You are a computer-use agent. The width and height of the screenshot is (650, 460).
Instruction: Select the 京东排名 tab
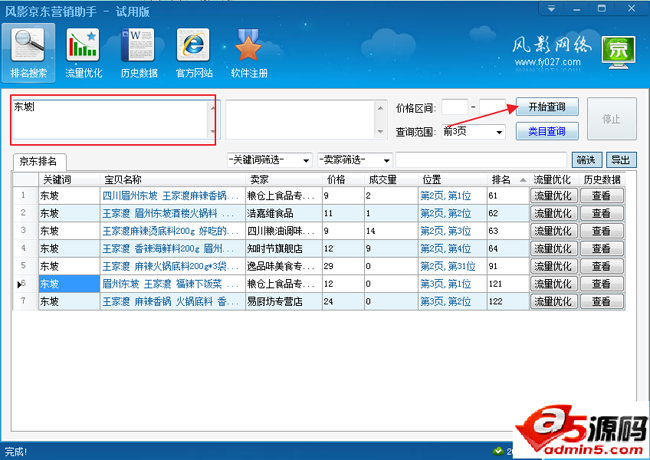pos(38,161)
